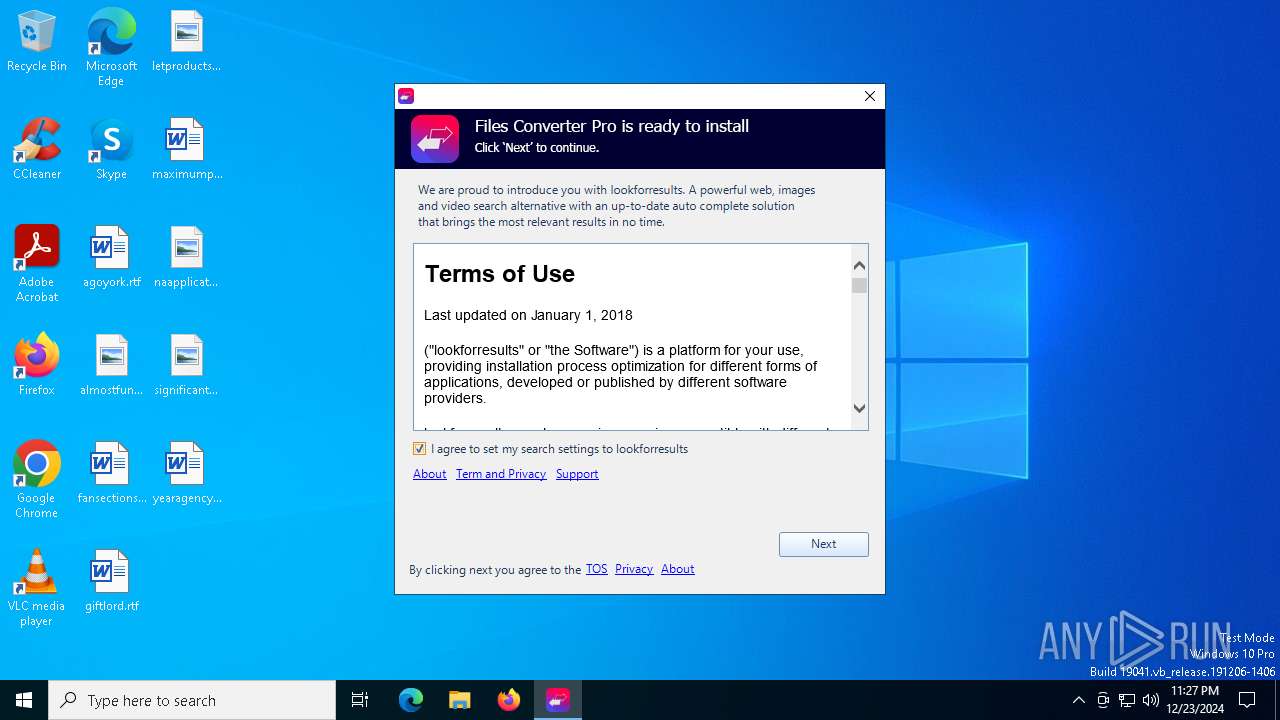Open Task View on the taskbar
Image resolution: width=1280 pixels, height=720 pixels.
click(x=360, y=700)
